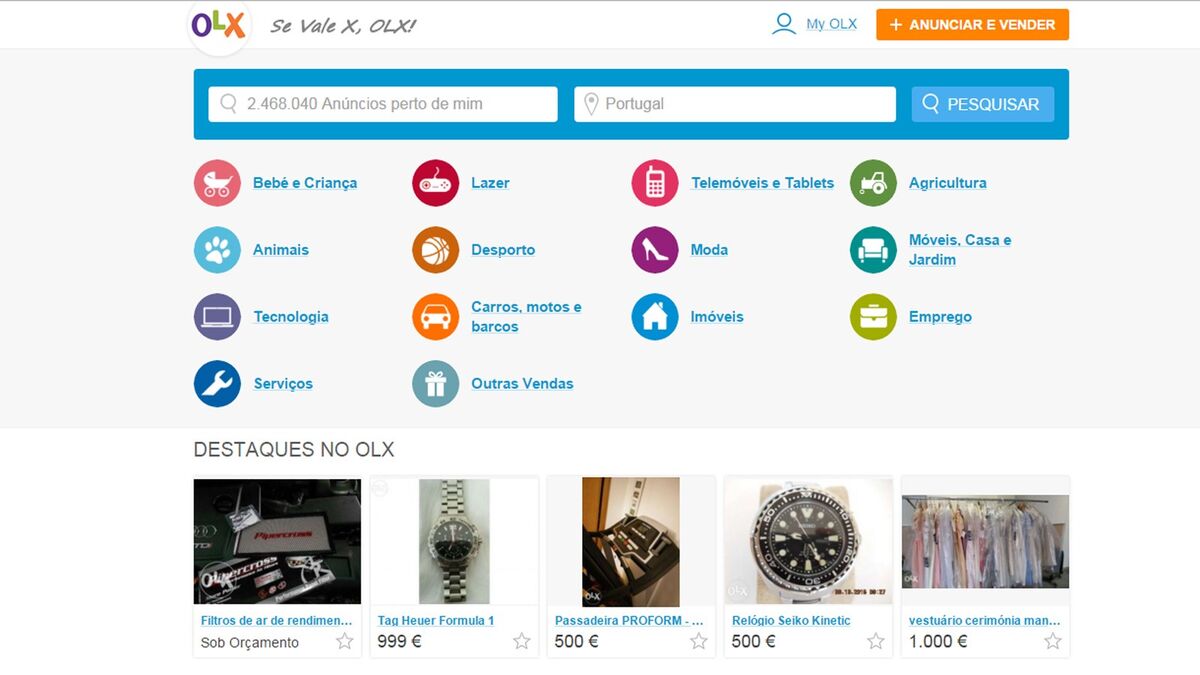
Task: Click the Moda high heel icon
Action: (x=655, y=250)
